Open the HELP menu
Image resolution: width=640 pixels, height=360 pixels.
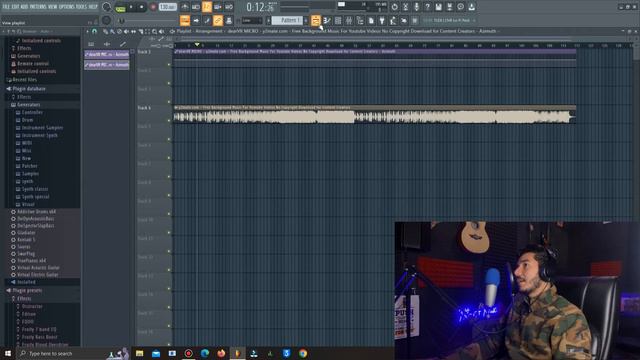point(93,7)
